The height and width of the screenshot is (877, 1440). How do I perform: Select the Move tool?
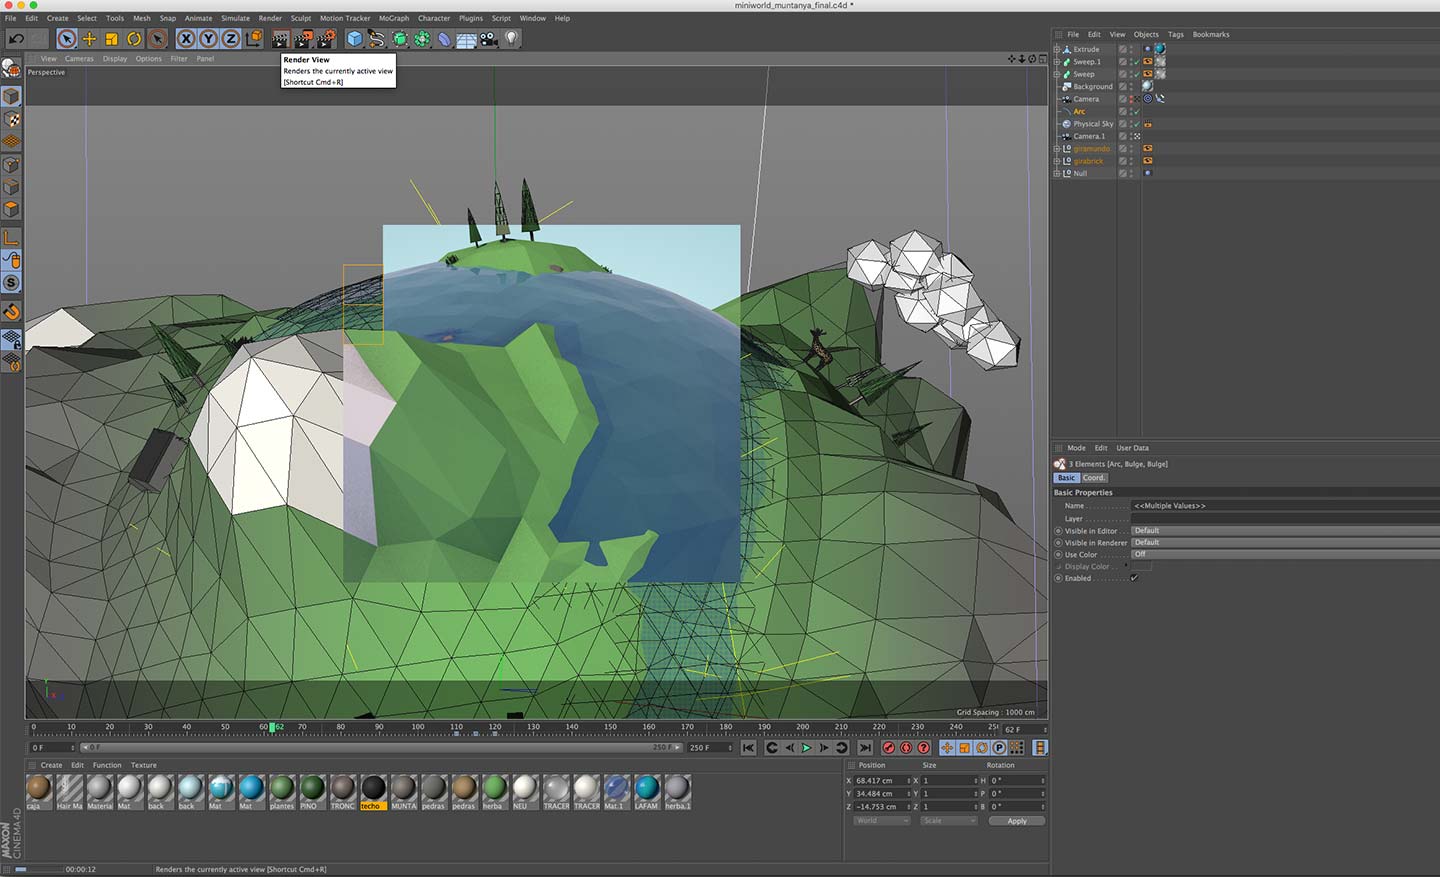click(89, 39)
